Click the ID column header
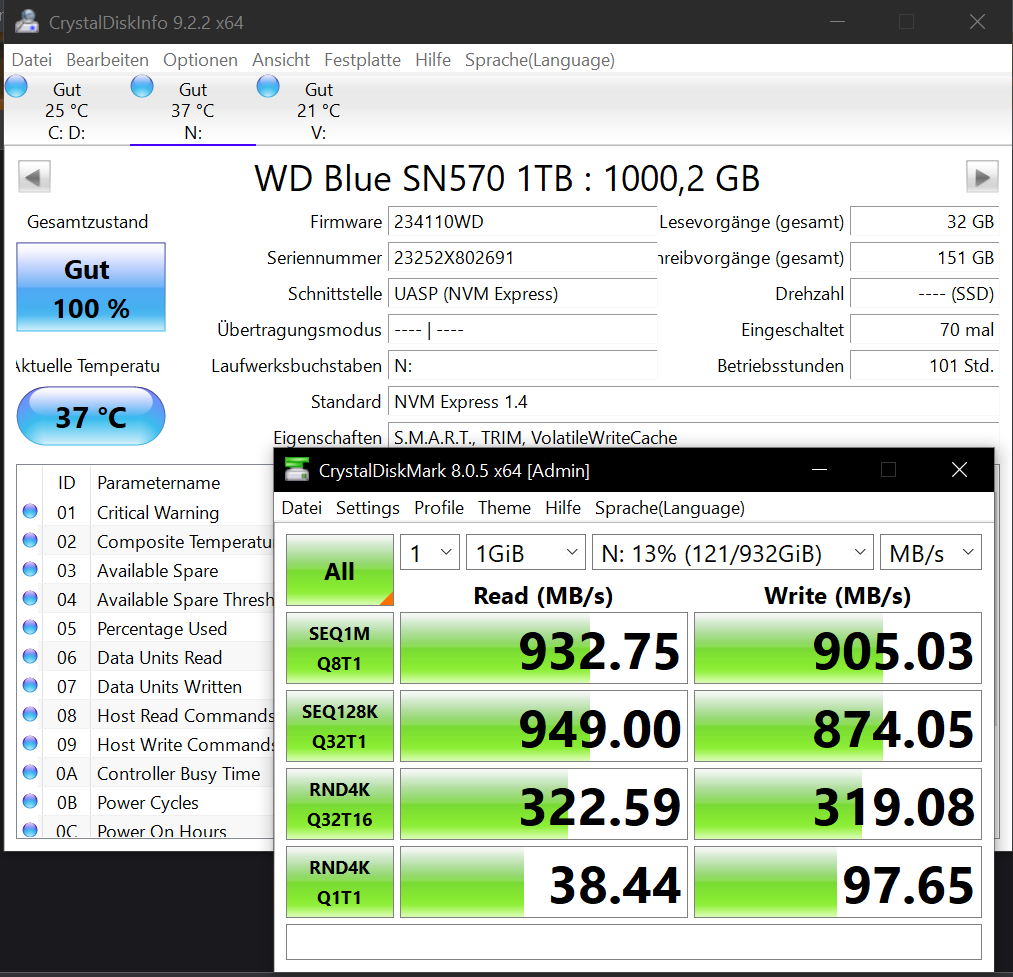Image resolution: width=1013 pixels, height=977 pixels. pos(67,483)
